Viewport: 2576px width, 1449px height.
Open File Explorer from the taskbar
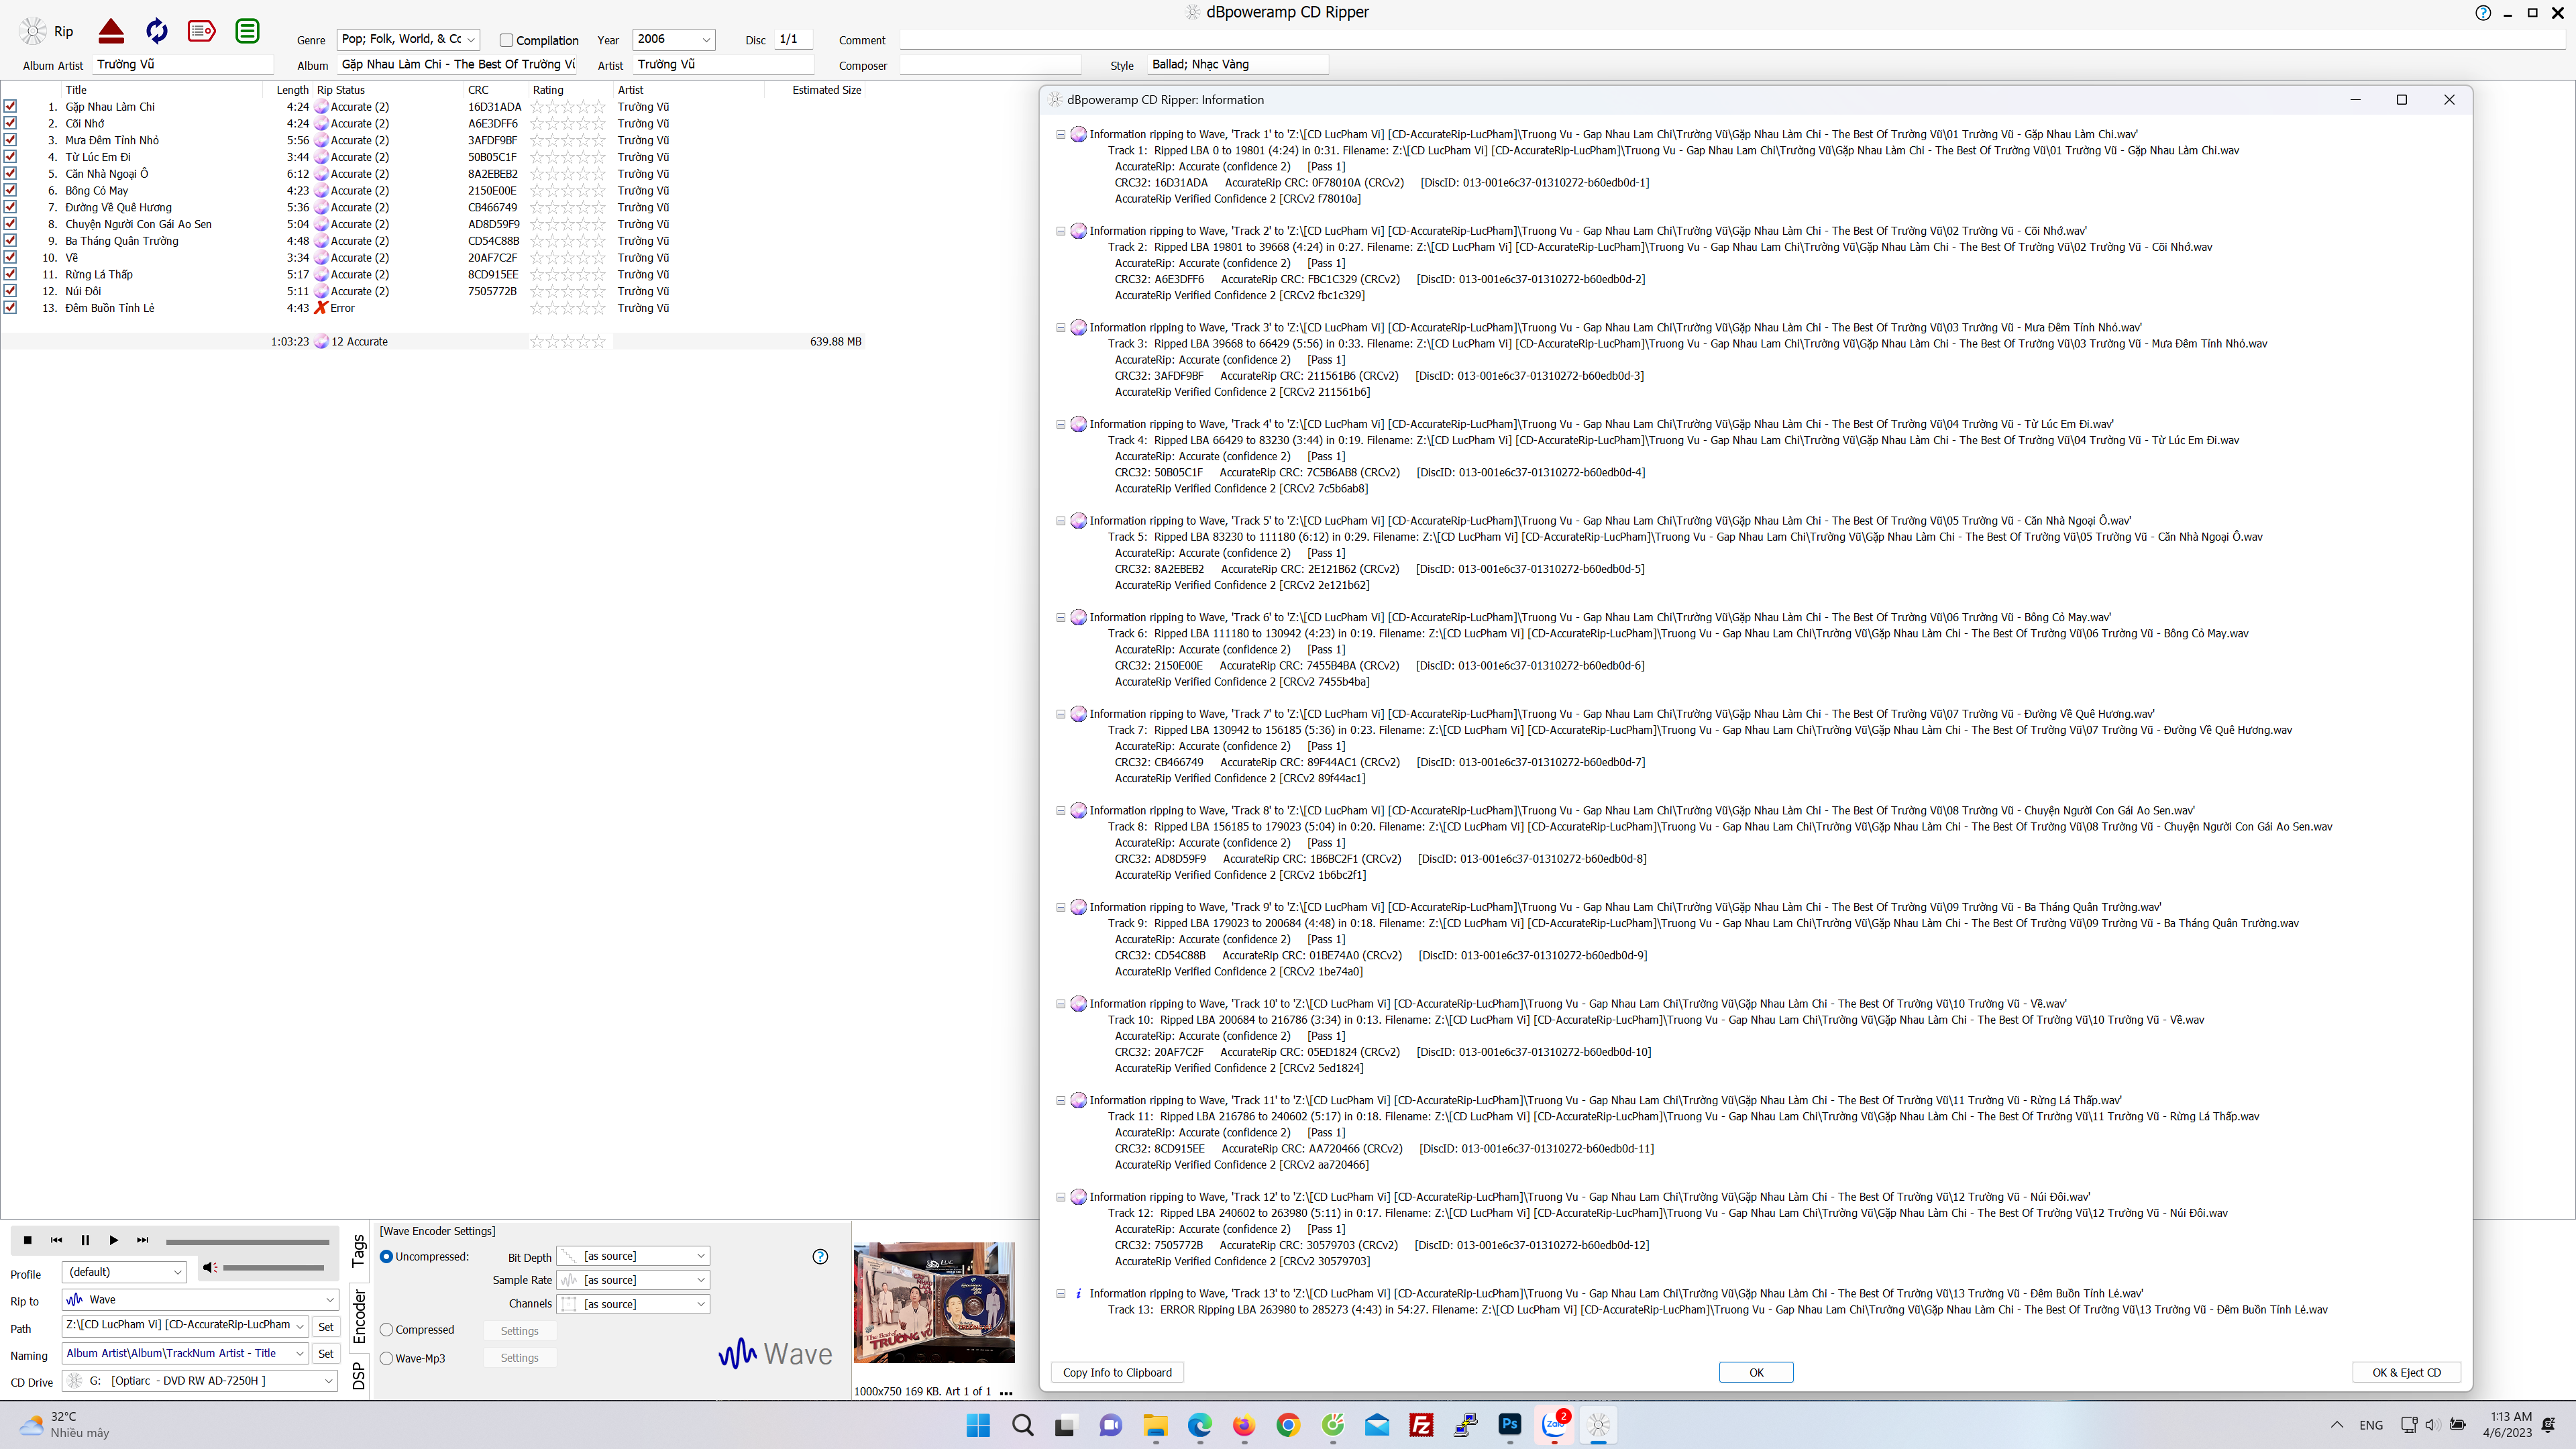pos(1155,1425)
